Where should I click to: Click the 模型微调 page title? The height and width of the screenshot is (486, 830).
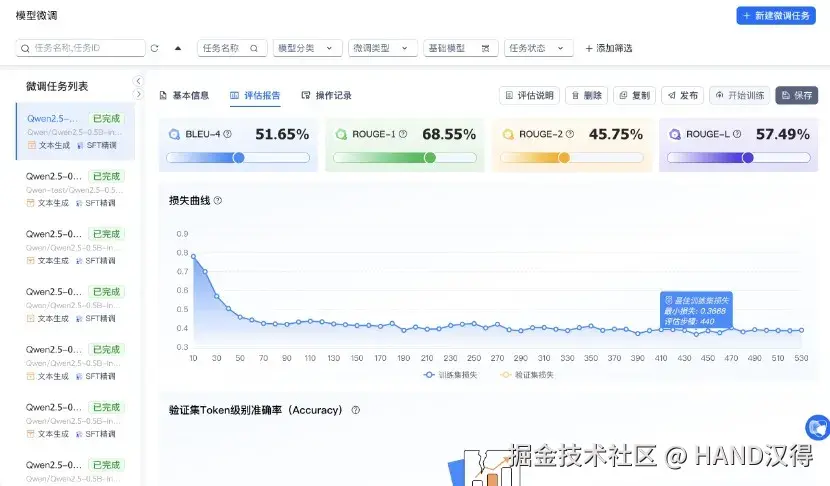pyautogui.click(x=37, y=15)
